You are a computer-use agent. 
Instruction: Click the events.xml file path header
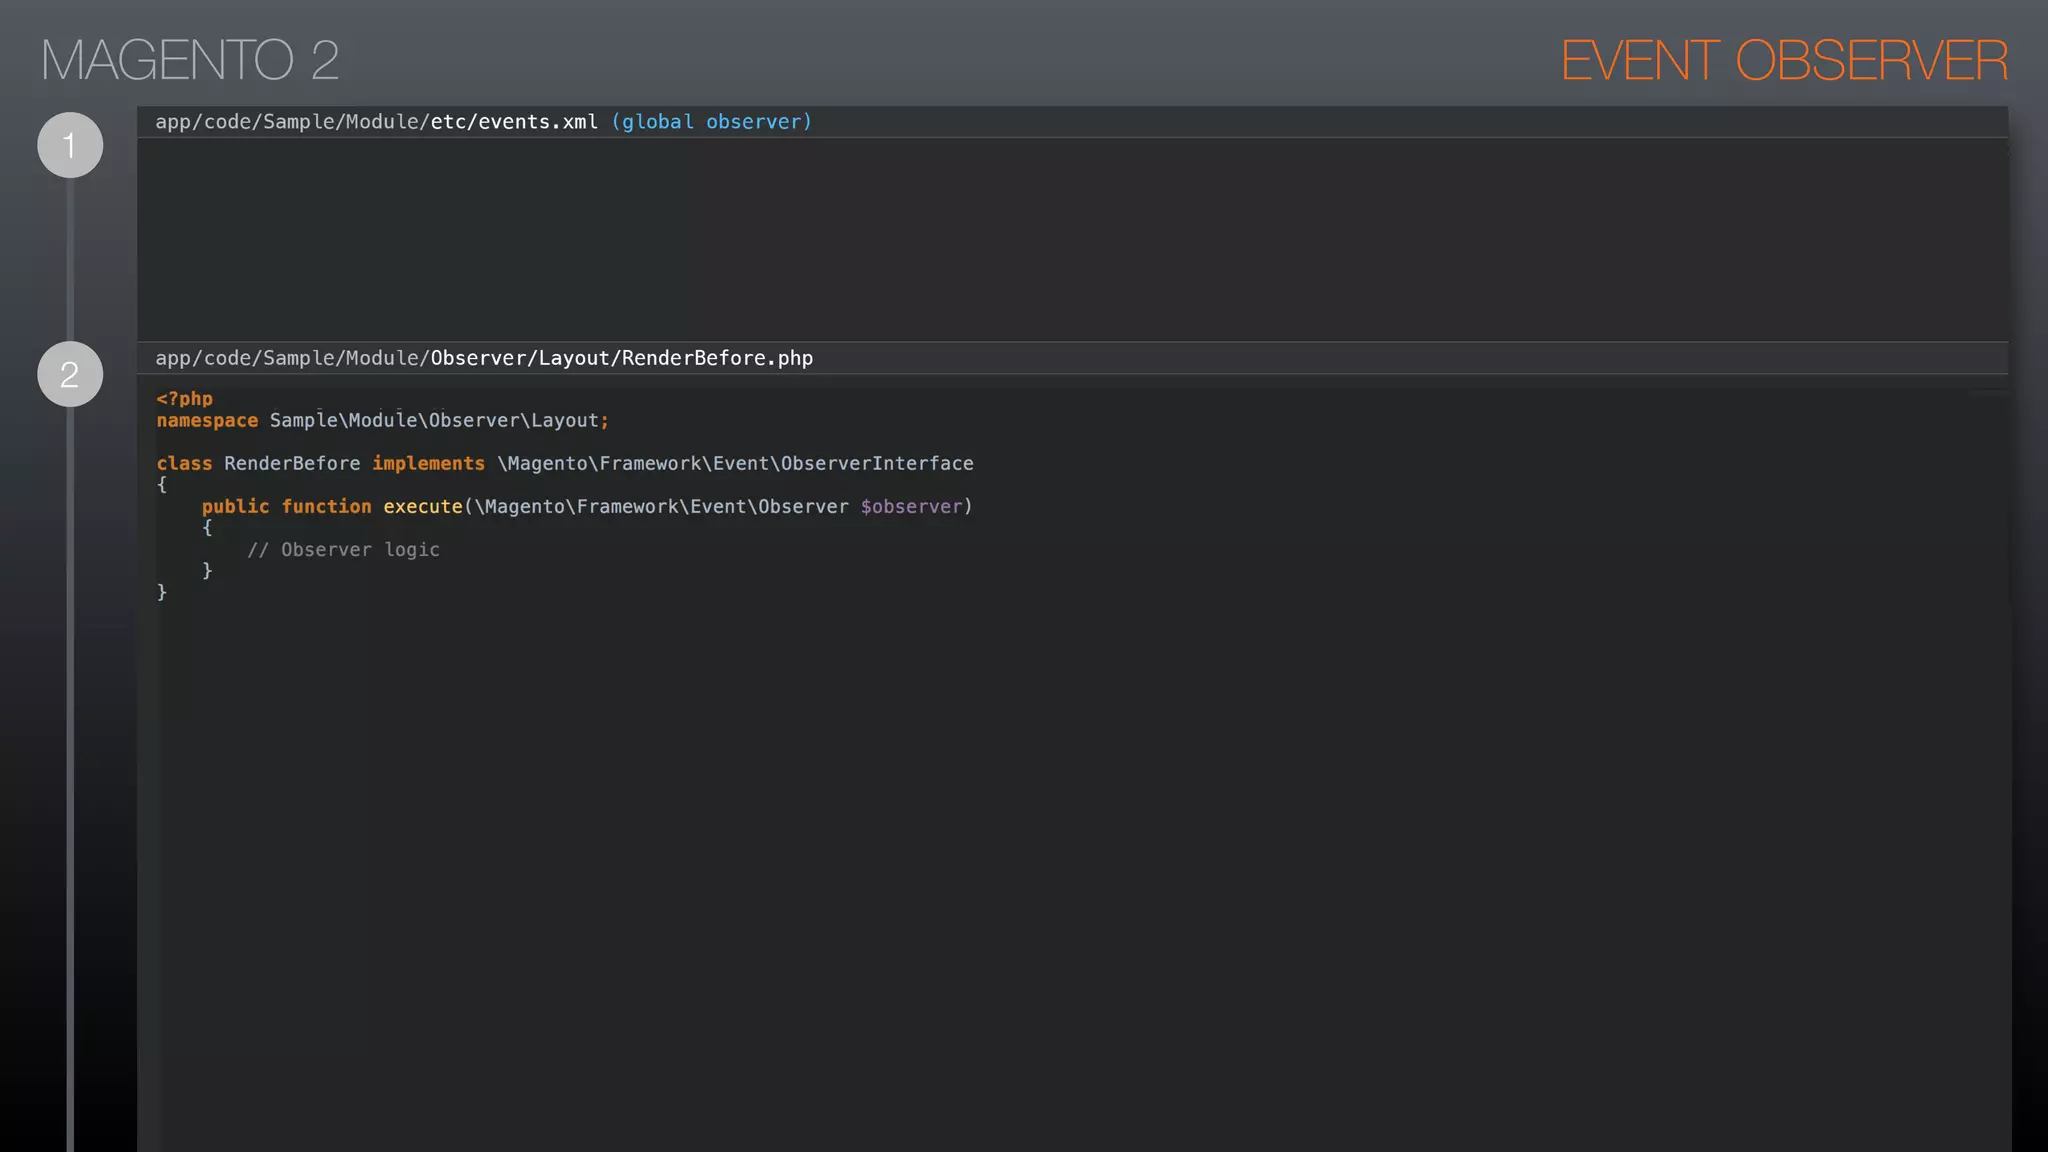(x=484, y=122)
